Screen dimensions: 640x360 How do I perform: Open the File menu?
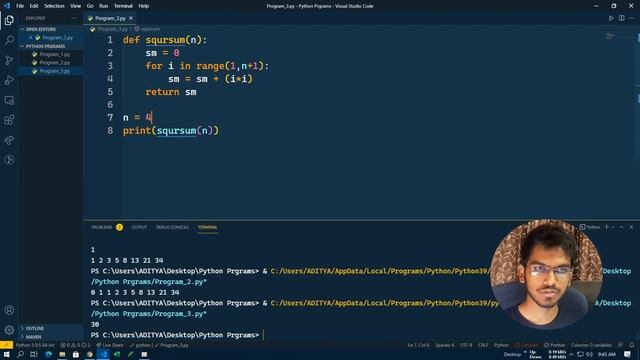coord(20,6)
